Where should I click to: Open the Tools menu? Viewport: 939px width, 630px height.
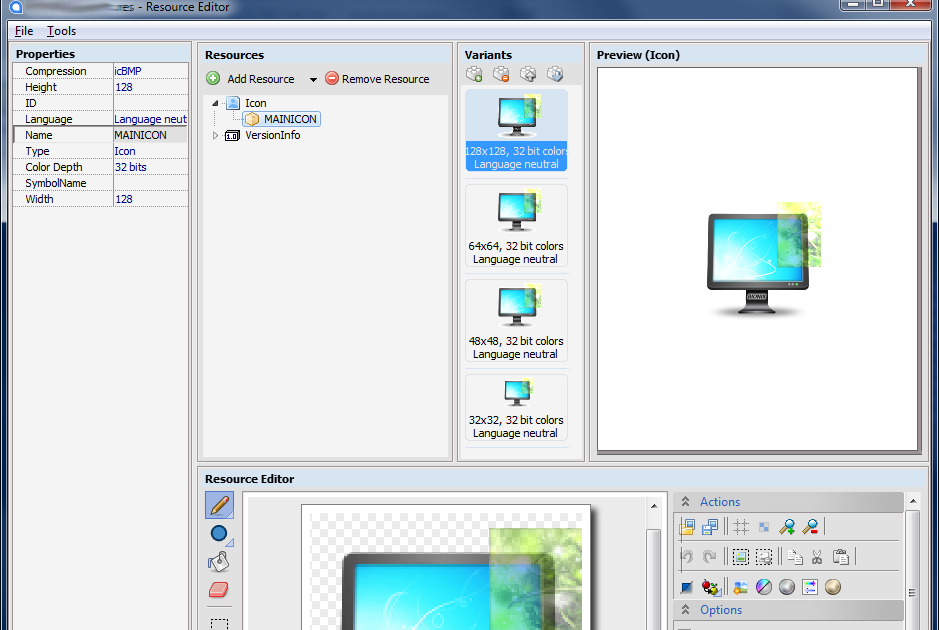[61, 30]
